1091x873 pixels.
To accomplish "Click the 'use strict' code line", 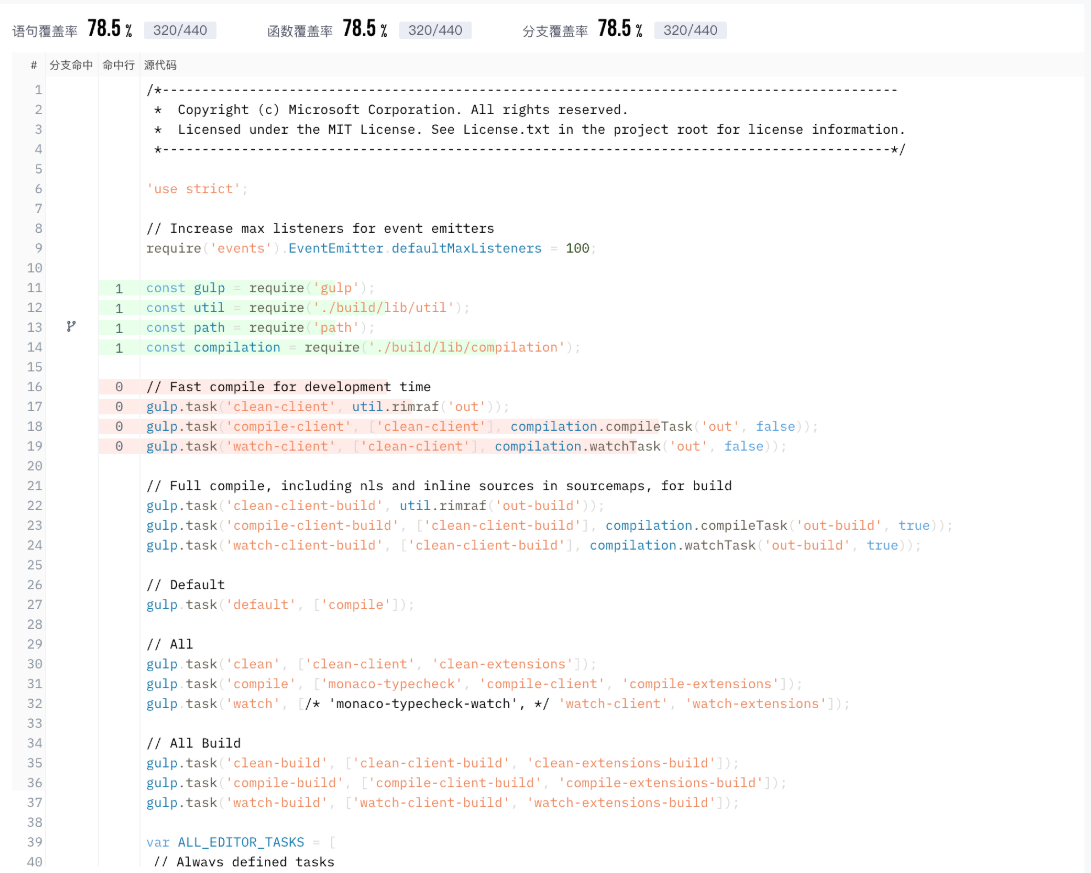I will pos(197,189).
